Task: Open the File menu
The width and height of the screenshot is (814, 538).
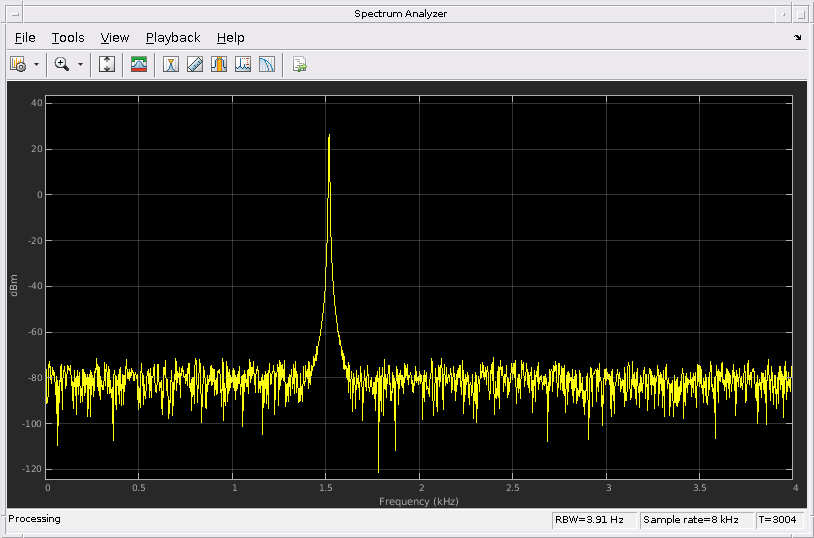Action: click(25, 38)
